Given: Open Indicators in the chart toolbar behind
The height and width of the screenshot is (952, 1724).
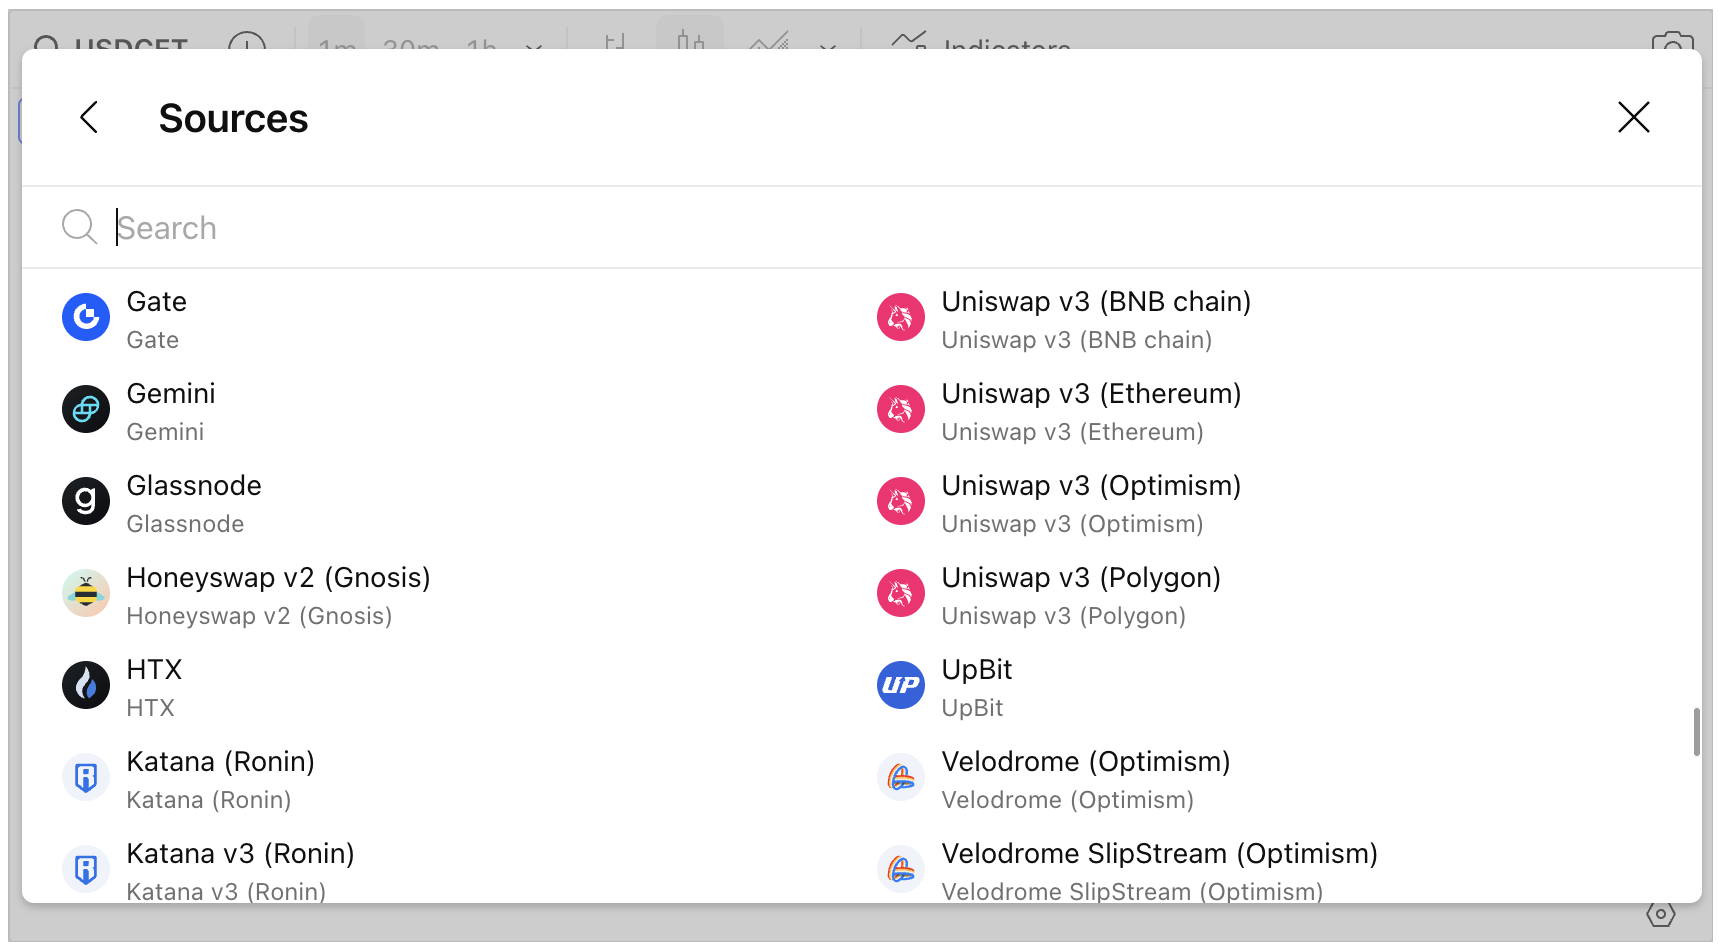Looking at the screenshot, I should (982, 42).
